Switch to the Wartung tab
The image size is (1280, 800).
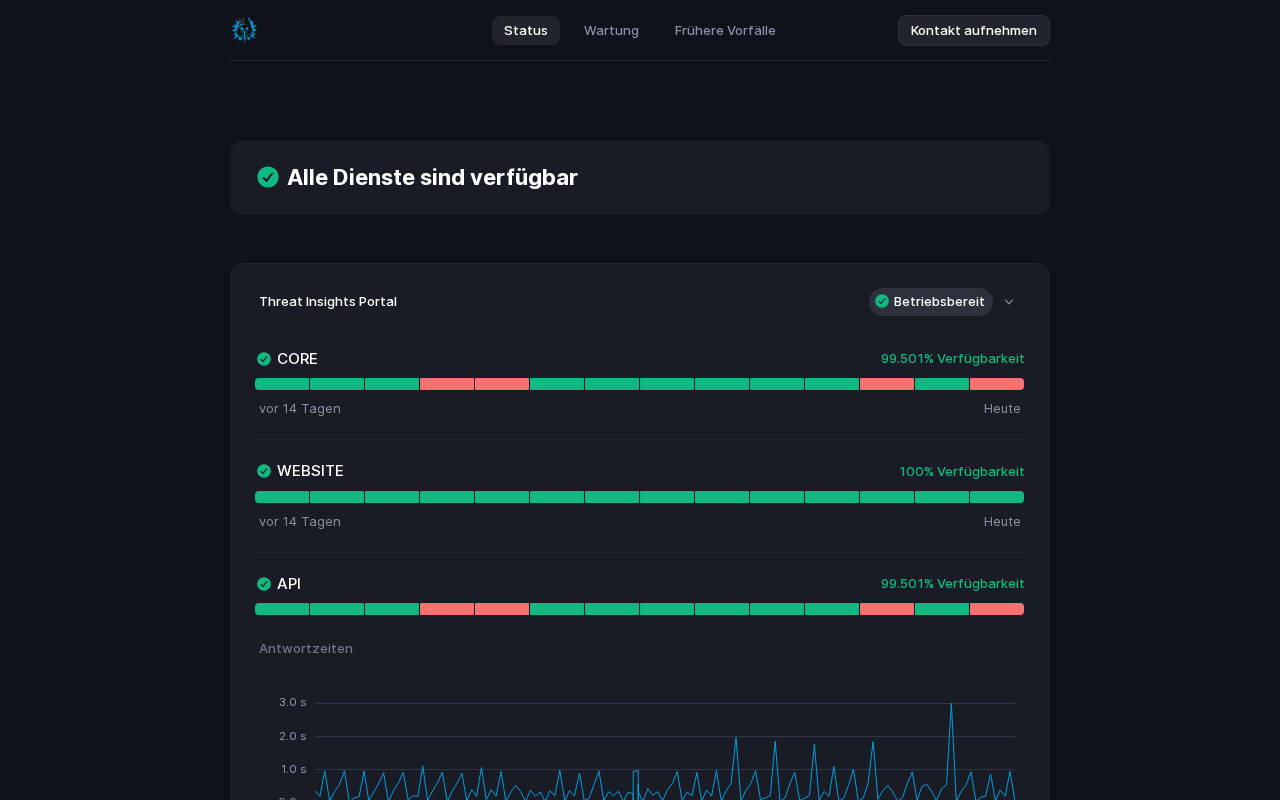[x=611, y=30]
